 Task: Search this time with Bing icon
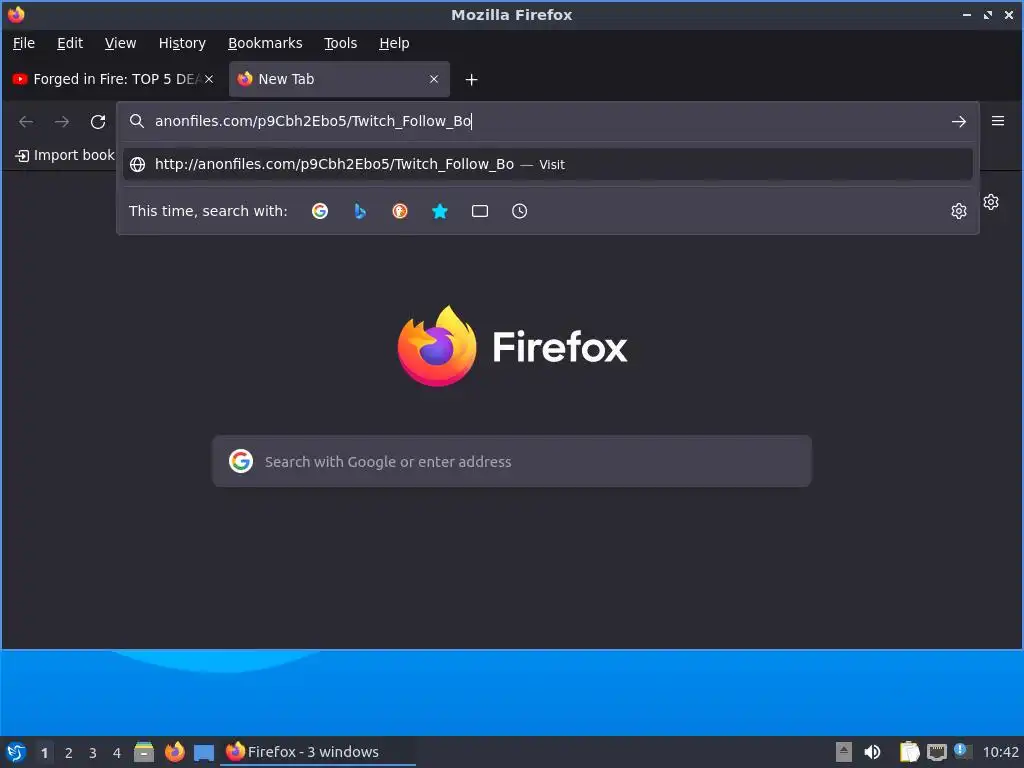[360, 211]
